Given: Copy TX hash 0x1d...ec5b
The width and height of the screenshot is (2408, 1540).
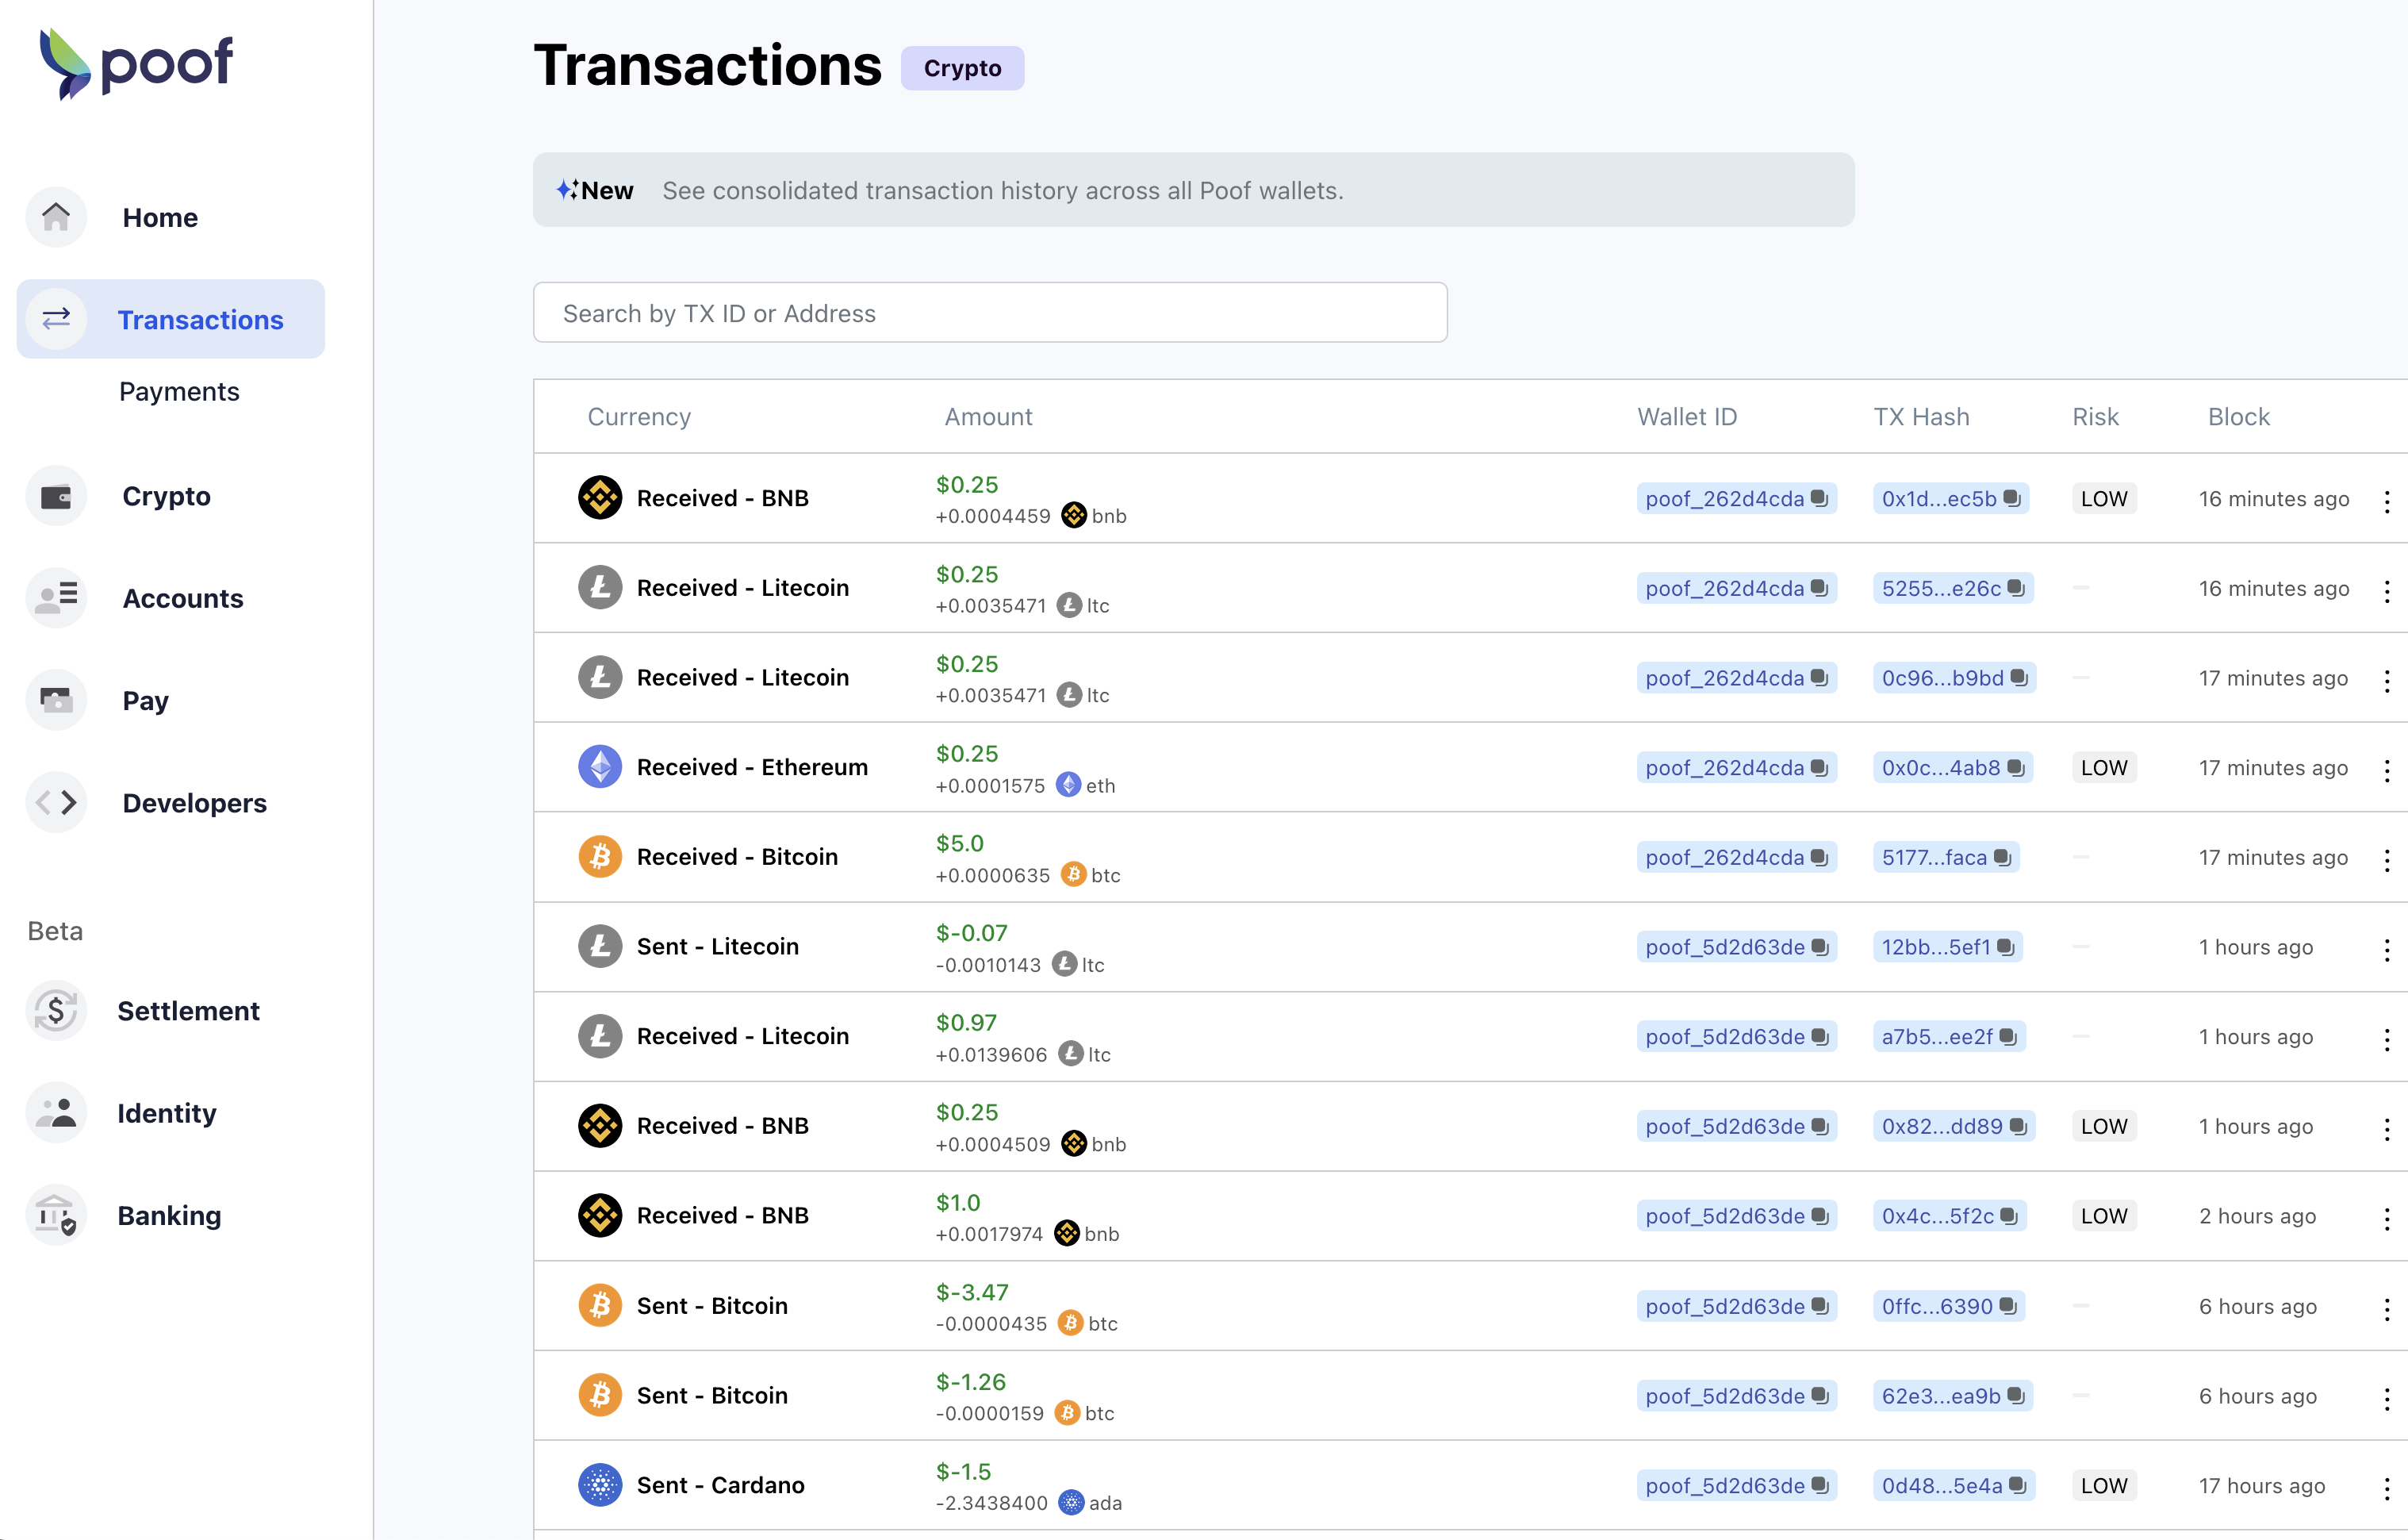Looking at the screenshot, I should click(x=2012, y=498).
